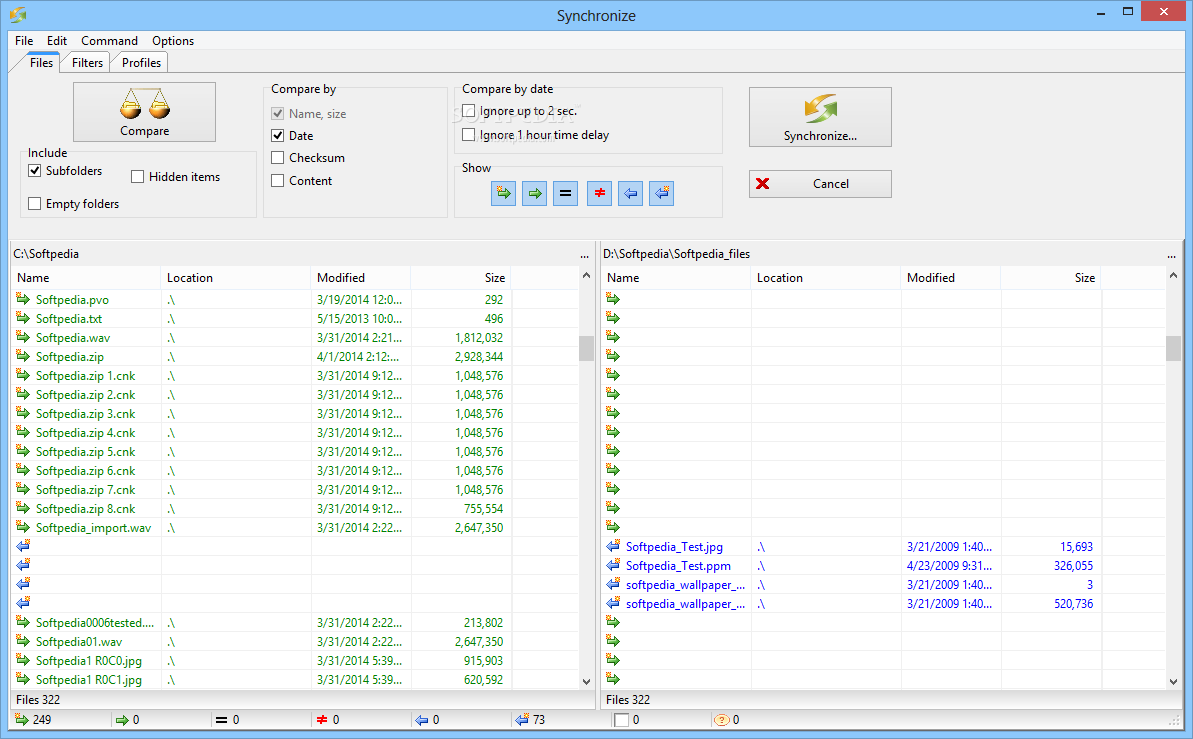Screen dimensions: 1193x739
Task: Click status bar green arrow count icon
Action: 122,719
